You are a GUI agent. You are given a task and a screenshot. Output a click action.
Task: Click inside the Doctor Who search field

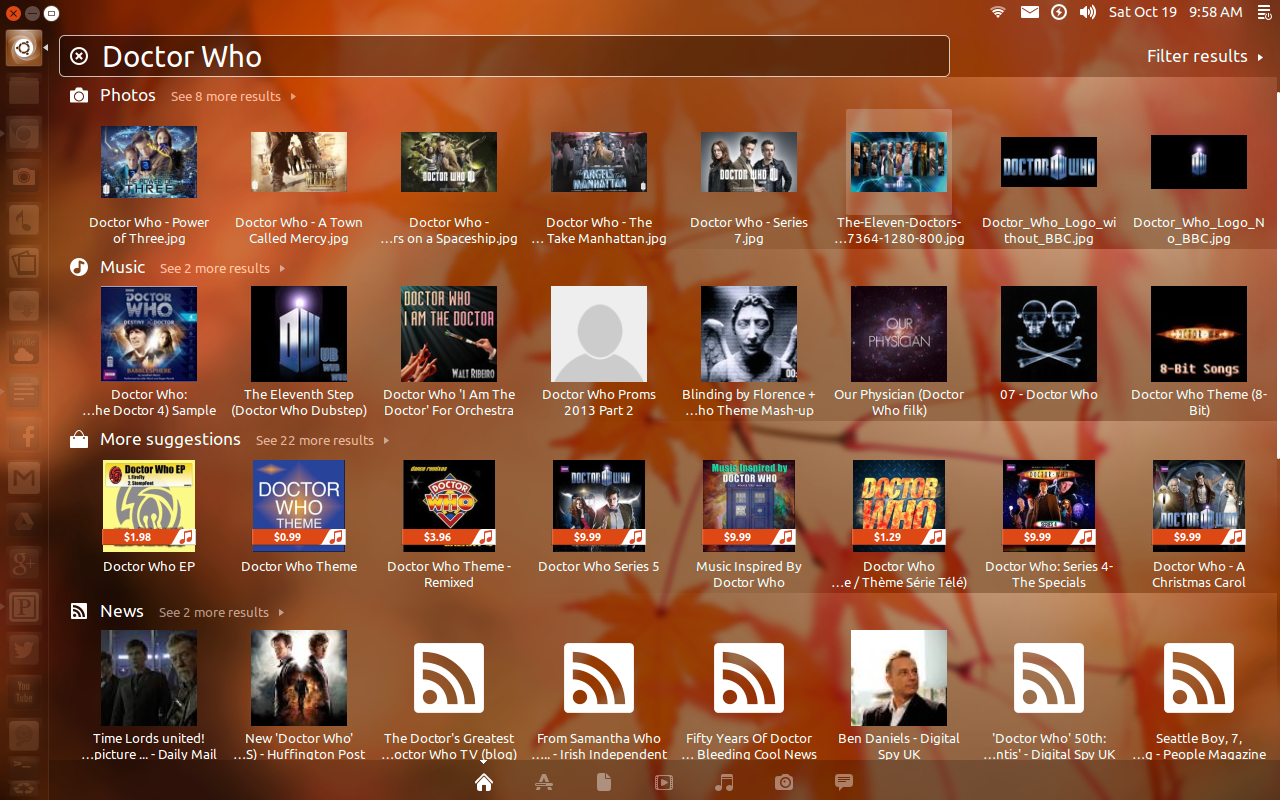[x=504, y=56]
